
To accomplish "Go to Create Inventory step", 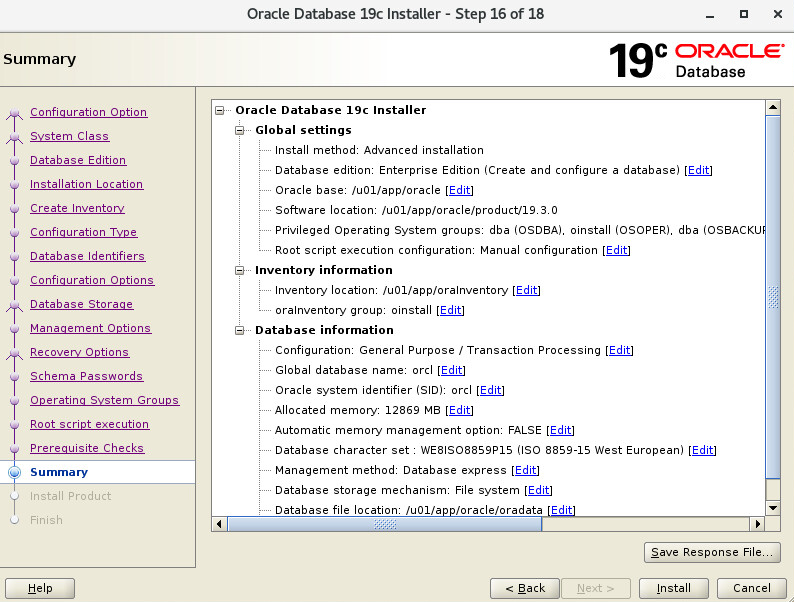I will tap(77, 208).
